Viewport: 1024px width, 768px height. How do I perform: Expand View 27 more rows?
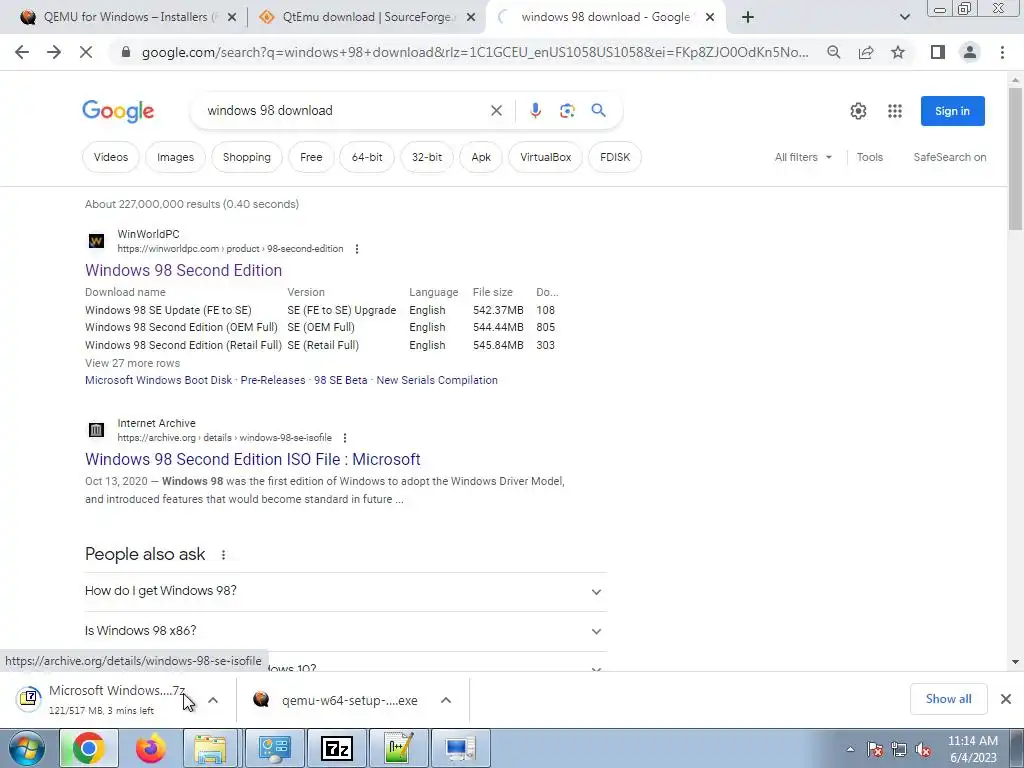(x=133, y=363)
